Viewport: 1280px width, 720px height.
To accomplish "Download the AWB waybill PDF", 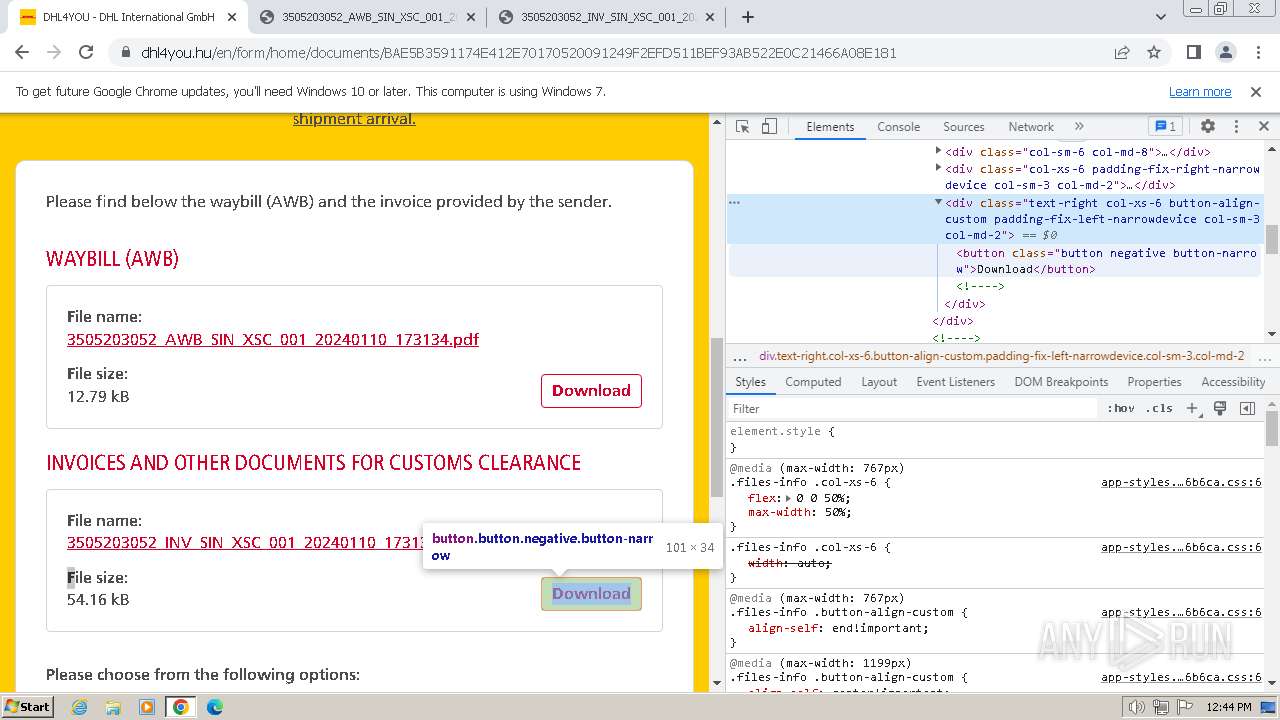I will pos(591,391).
